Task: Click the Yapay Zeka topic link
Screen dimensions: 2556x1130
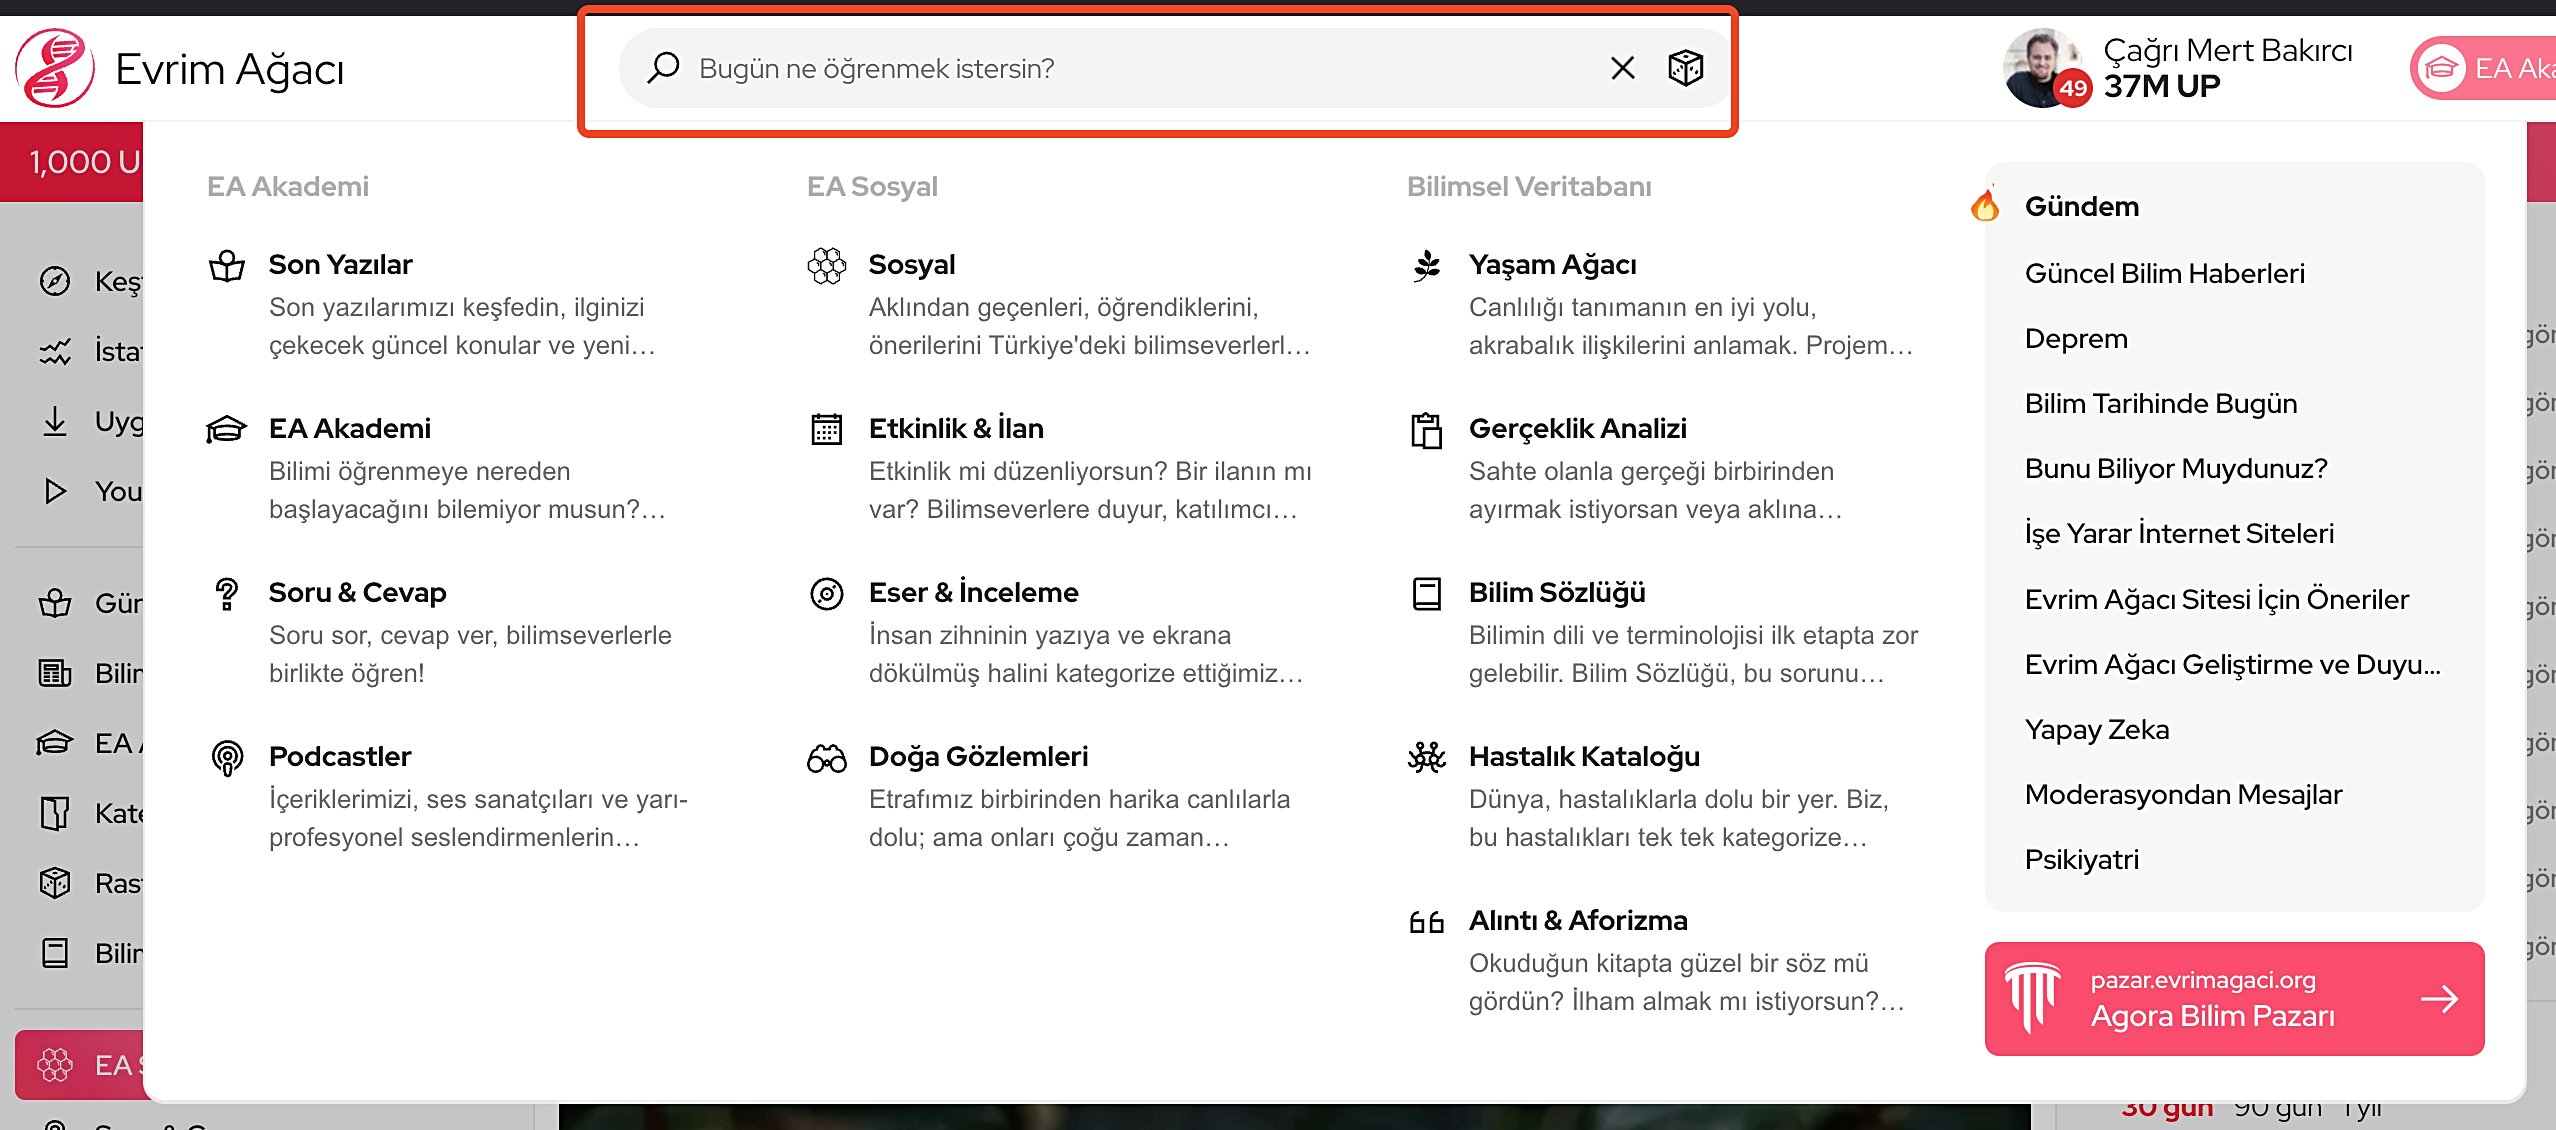Action: pos(2096,730)
